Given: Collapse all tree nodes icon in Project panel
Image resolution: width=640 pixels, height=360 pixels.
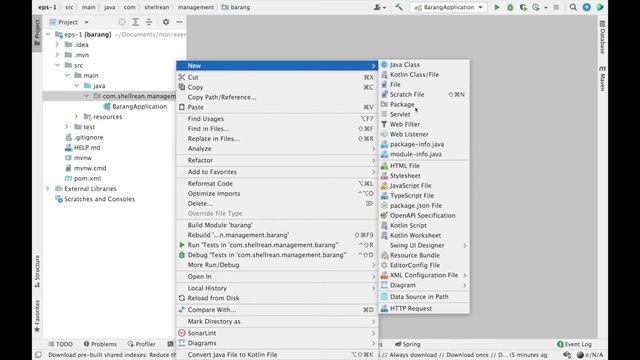Looking at the screenshot, I should pos(149,22).
